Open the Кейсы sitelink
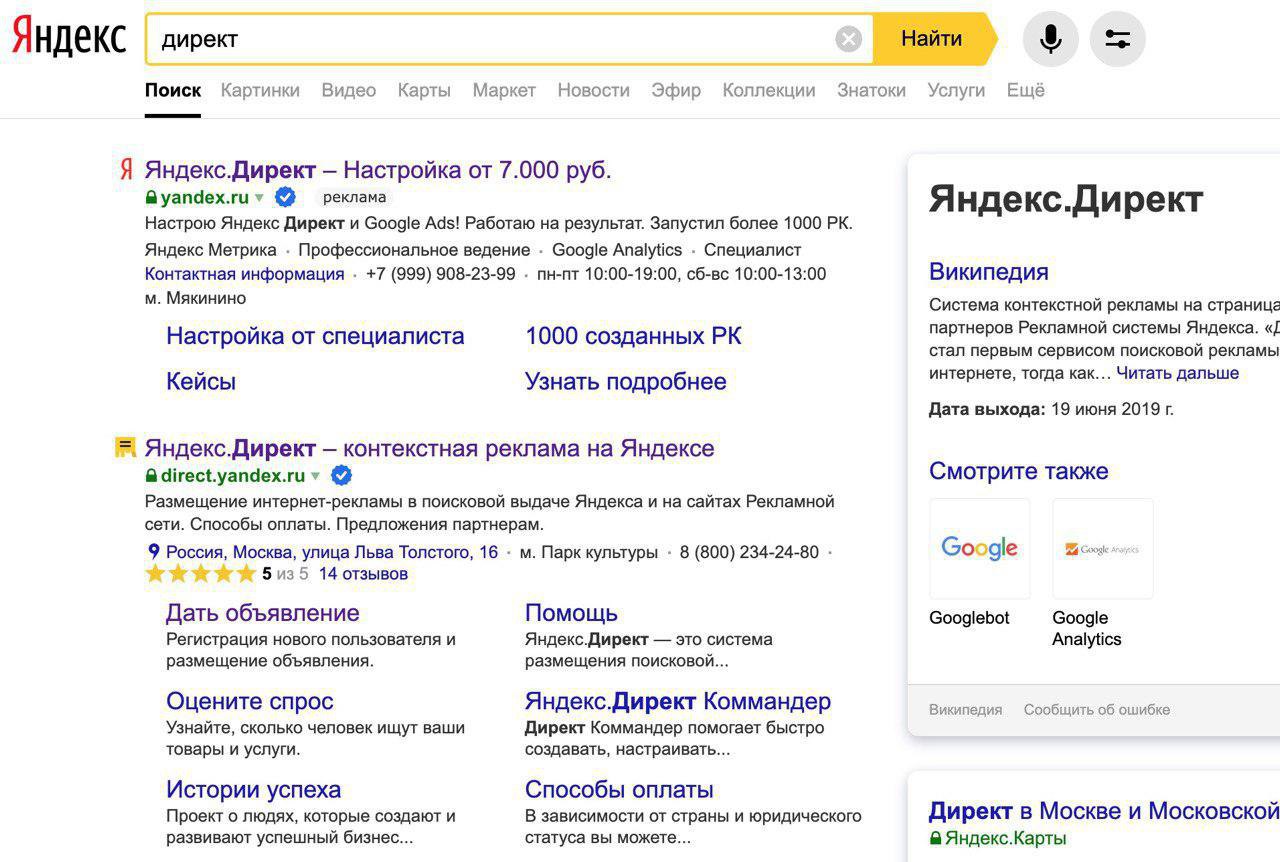 point(201,381)
